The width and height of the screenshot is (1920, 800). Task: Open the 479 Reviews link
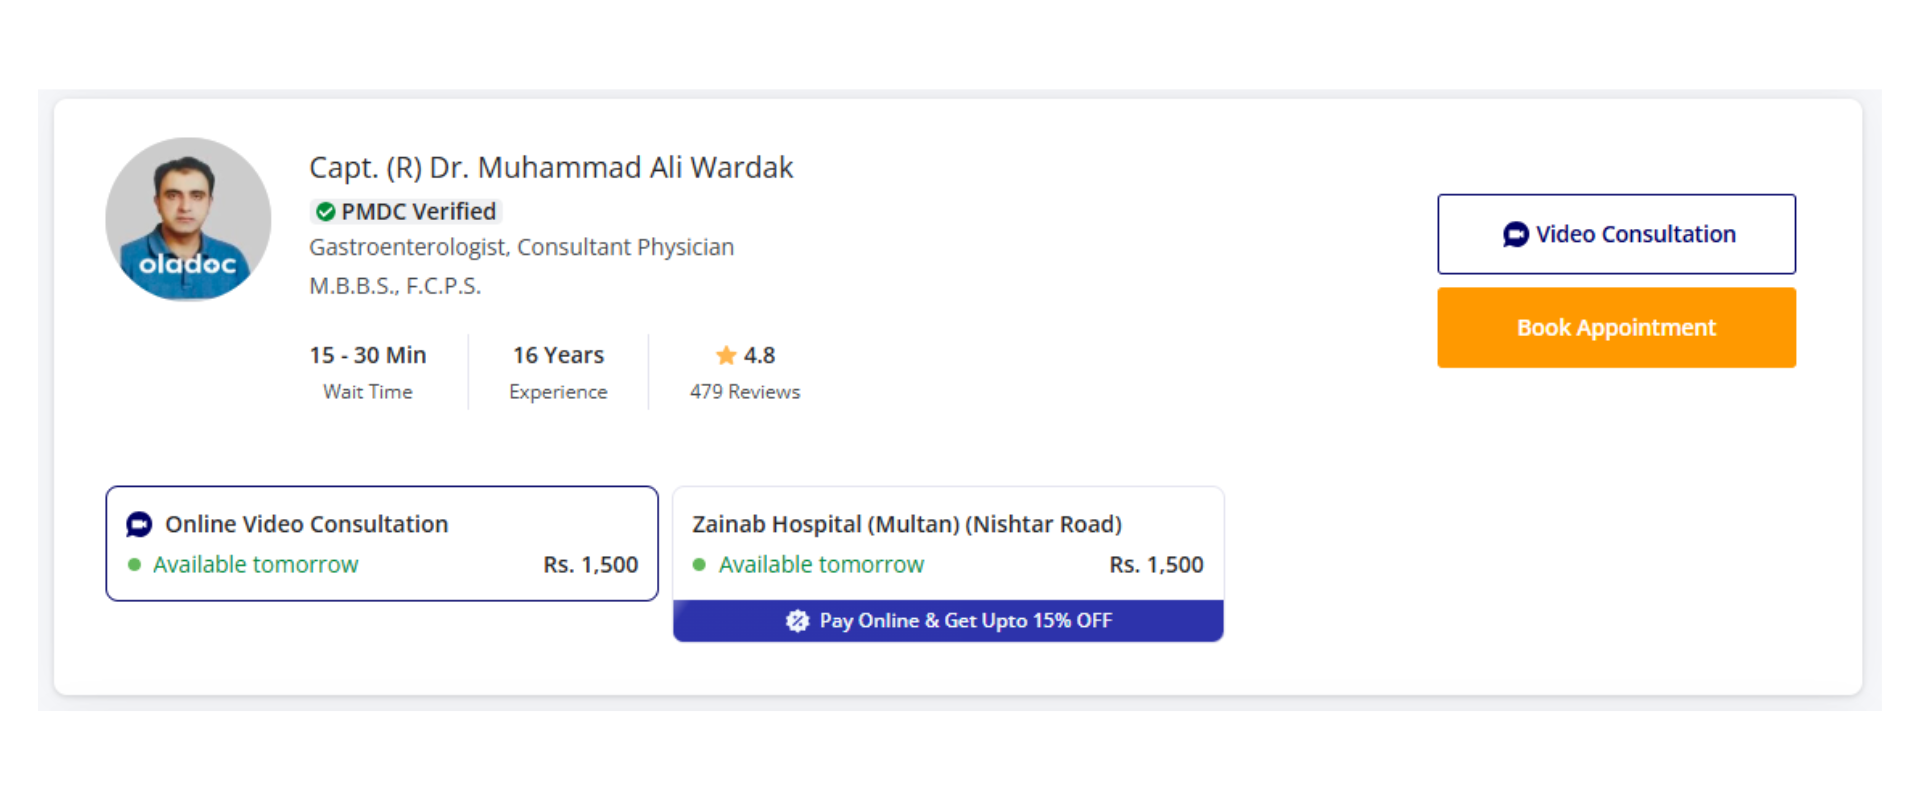[745, 392]
